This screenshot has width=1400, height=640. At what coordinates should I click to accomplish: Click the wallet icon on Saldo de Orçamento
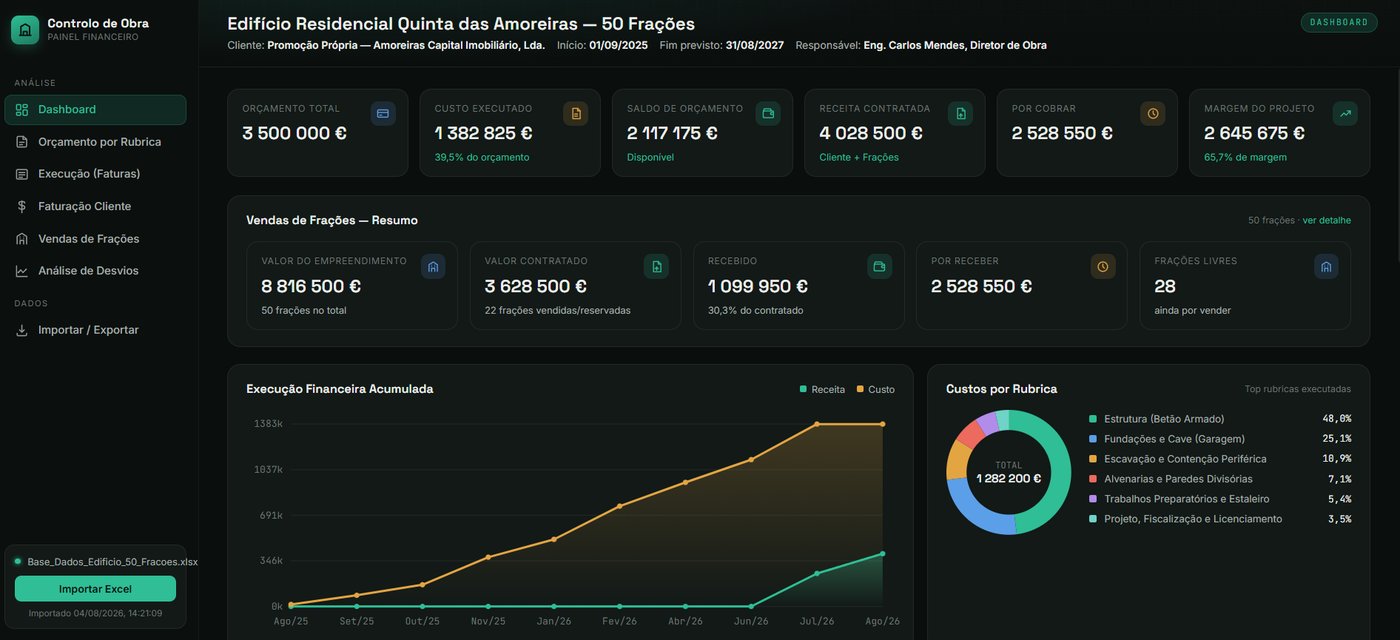click(768, 114)
